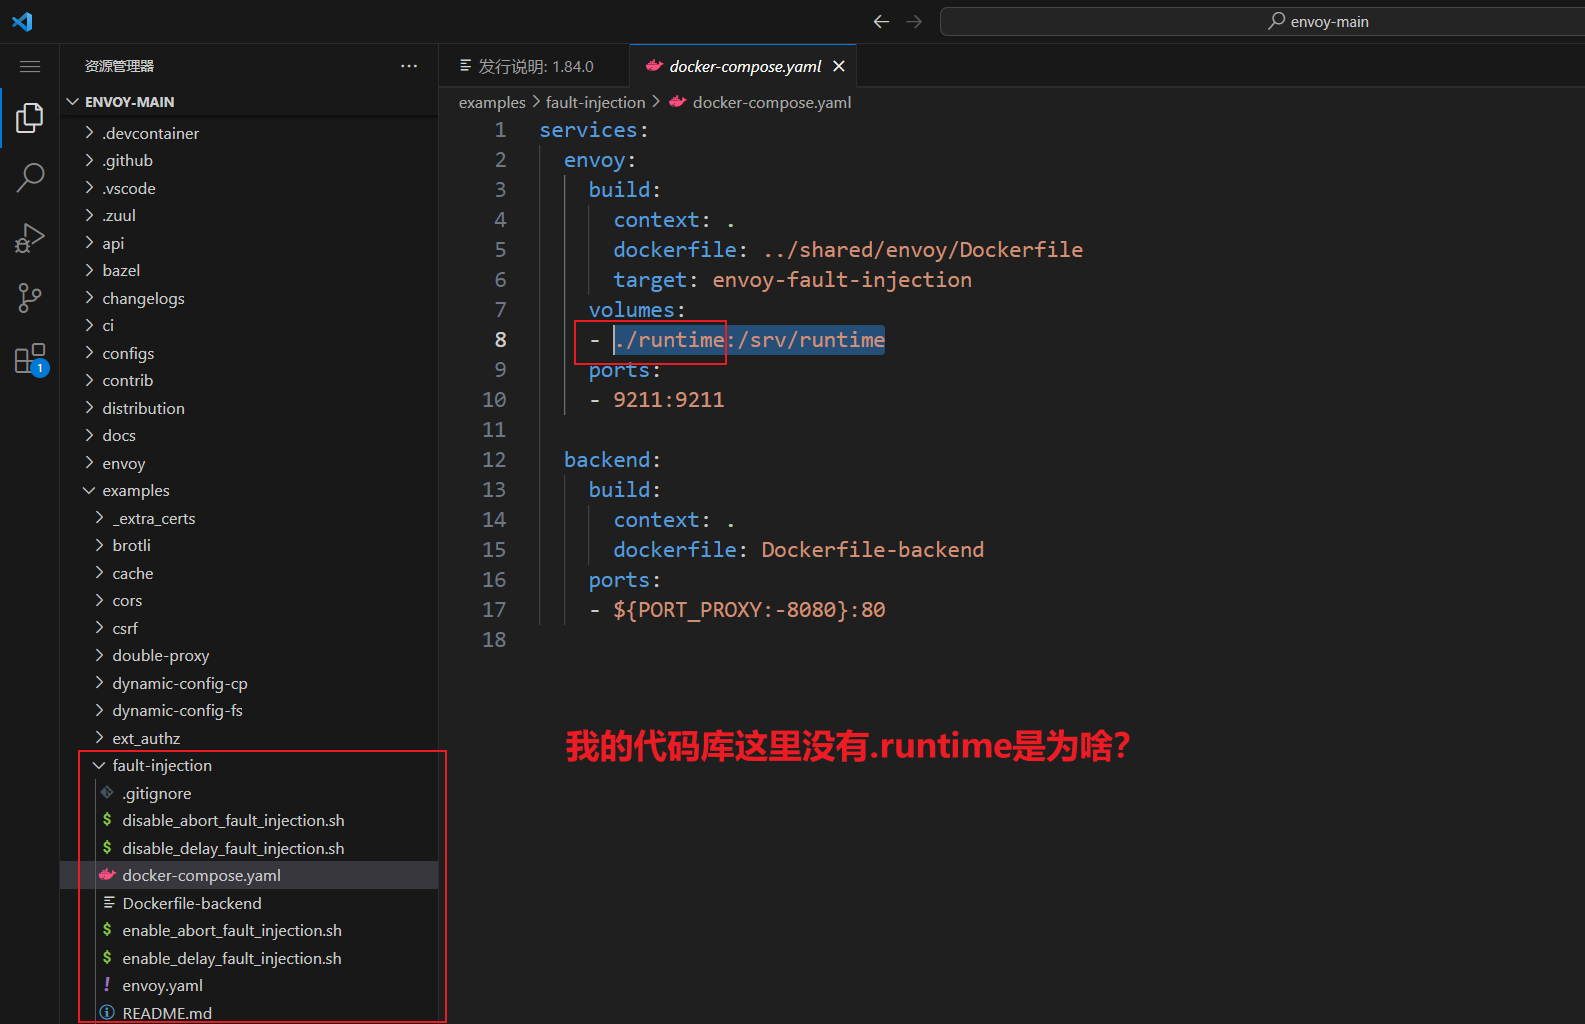The width and height of the screenshot is (1585, 1024).
Task: Open the Source Control view
Action: click(30, 297)
